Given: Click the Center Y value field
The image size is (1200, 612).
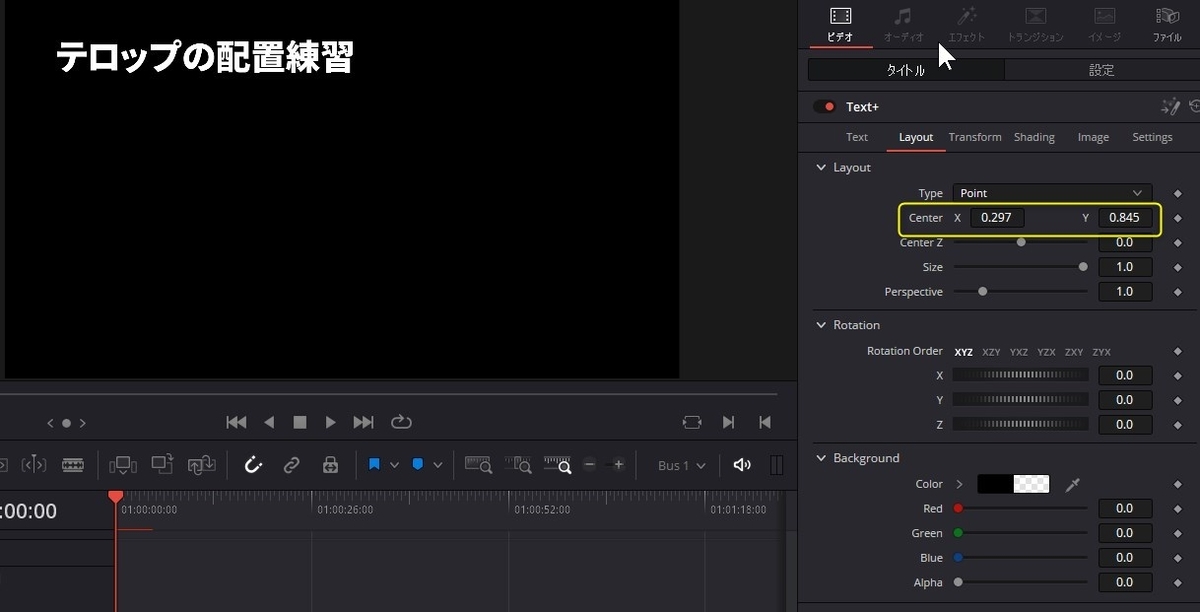Looking at the screenshot, I should click(1125, 218).
